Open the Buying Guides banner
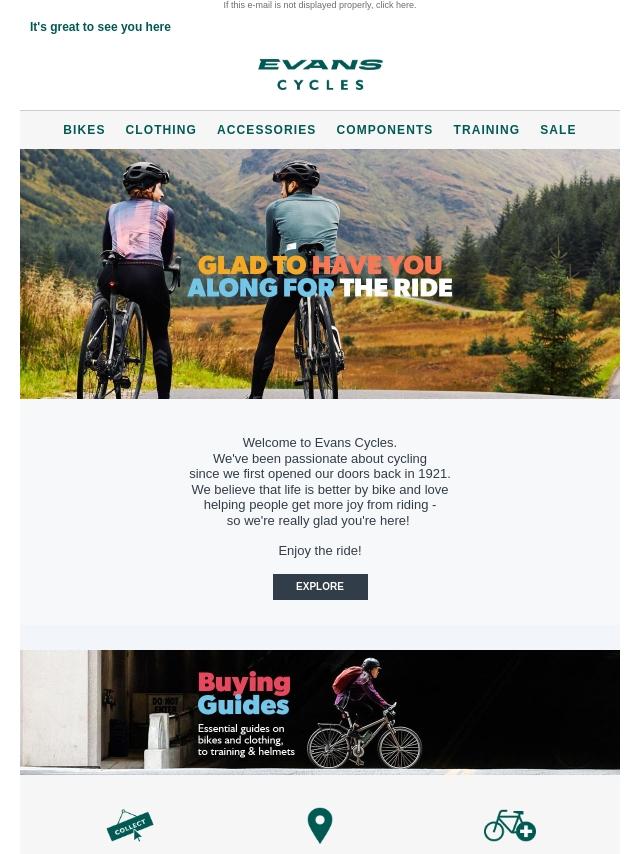The height and width of the screenshot is (854, 640). point(320,712)
